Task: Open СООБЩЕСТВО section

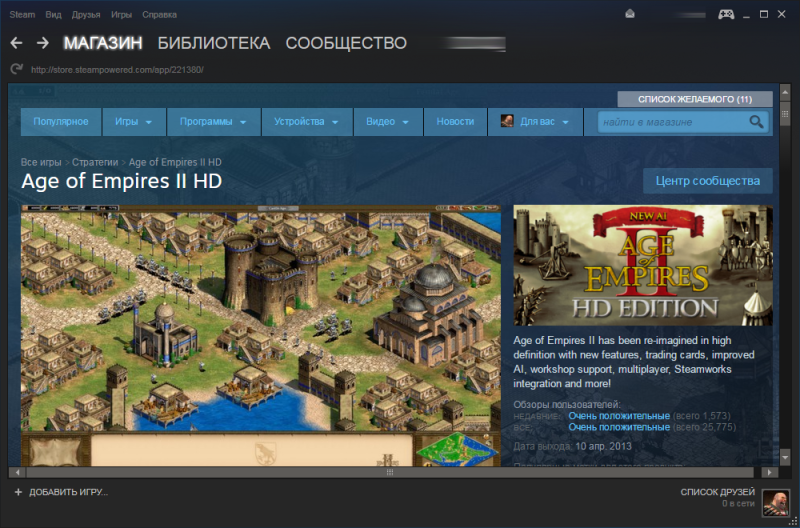Action: [346, 43]
